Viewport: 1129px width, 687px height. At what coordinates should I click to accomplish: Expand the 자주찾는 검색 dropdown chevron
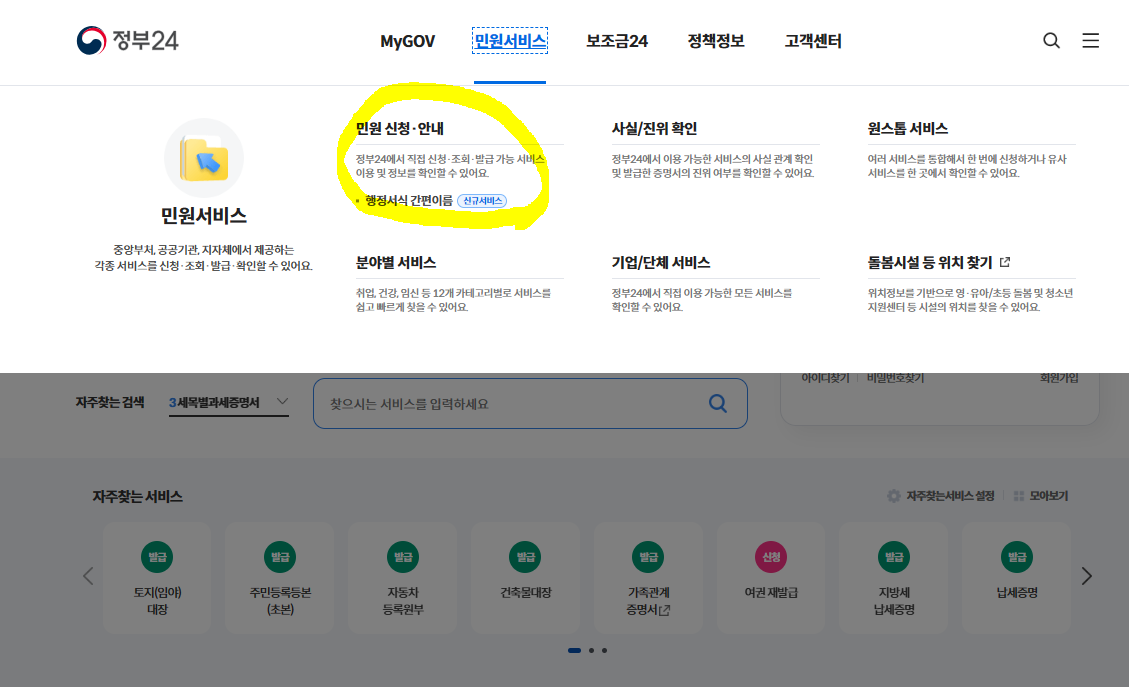point(282,402)
